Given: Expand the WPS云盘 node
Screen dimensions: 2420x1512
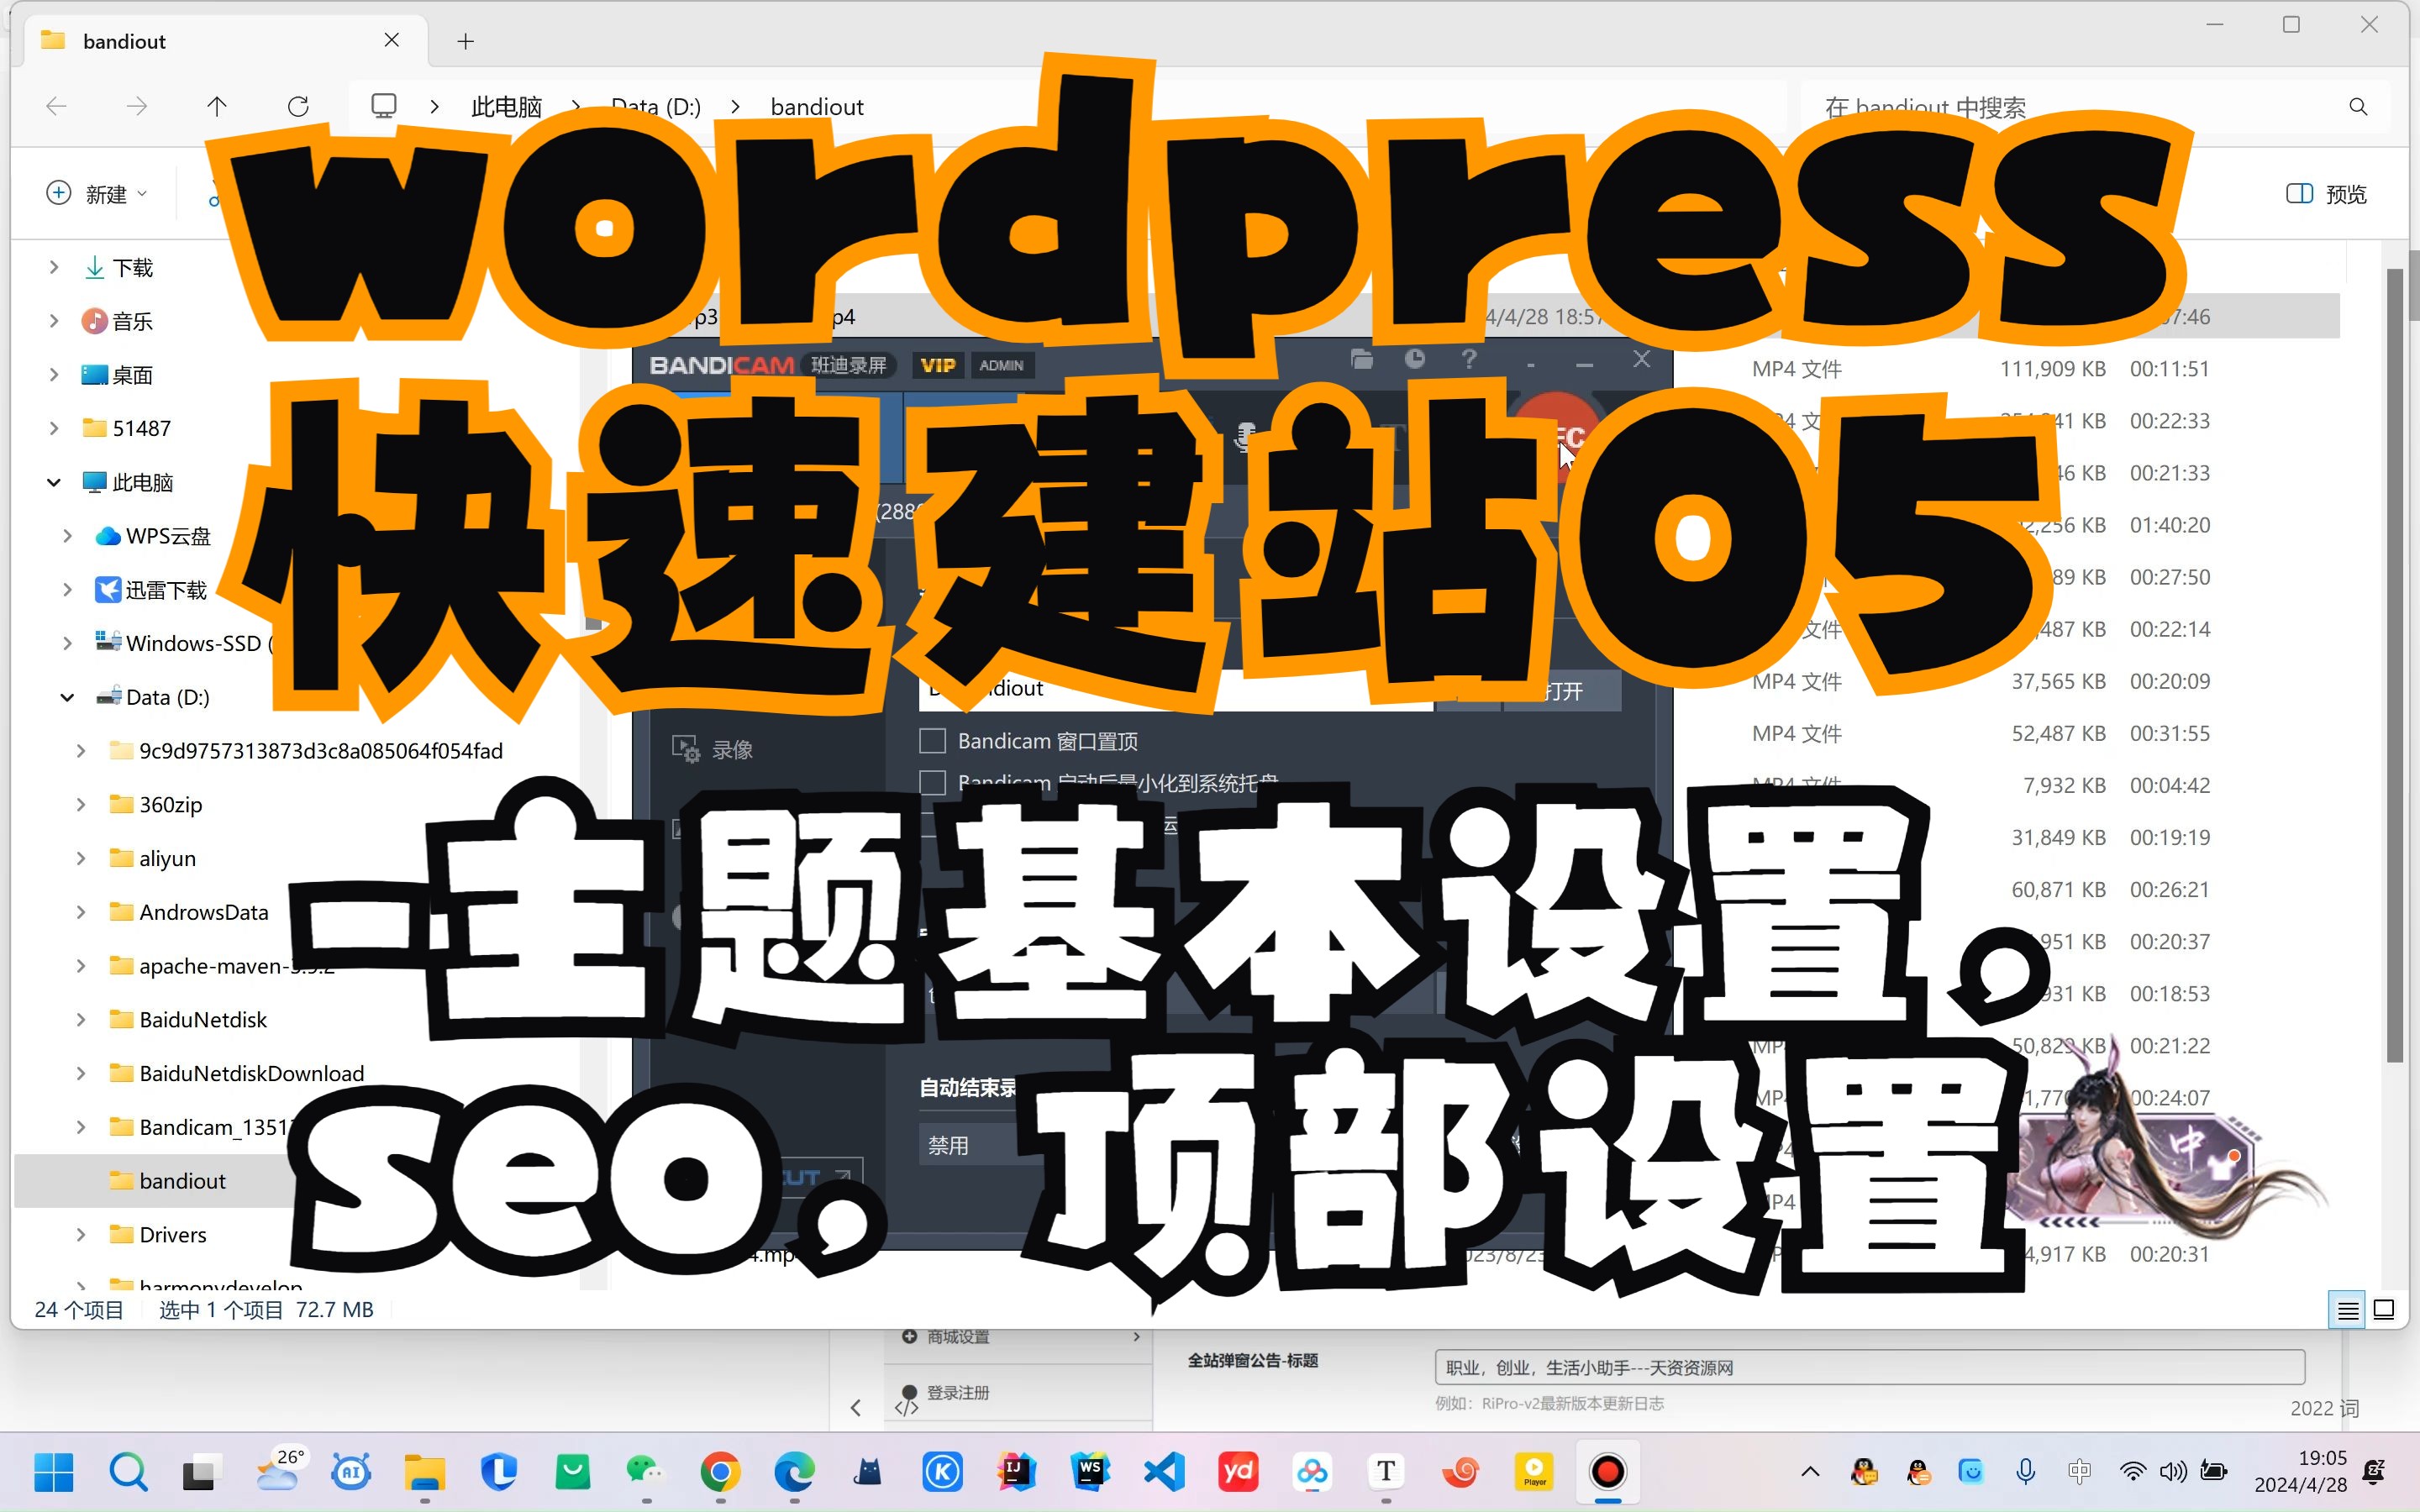Looking at the screenshot, I should [67, 536].
